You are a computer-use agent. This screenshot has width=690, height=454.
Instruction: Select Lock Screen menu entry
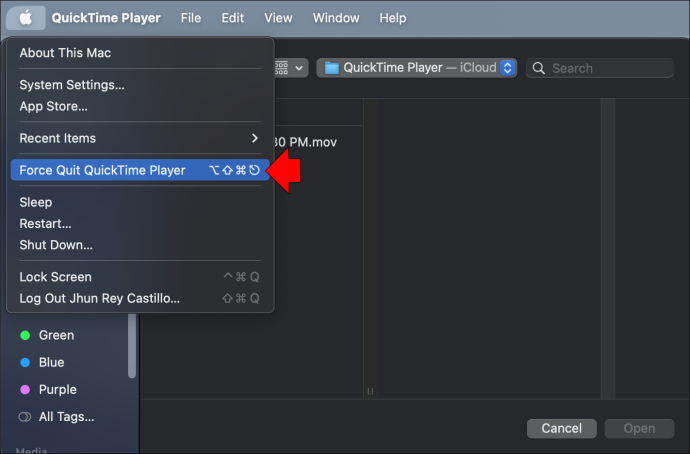coord(140,277)
